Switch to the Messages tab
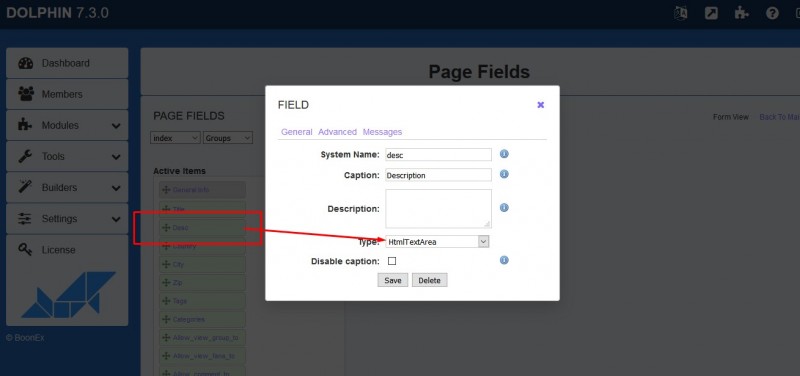The image size is (800, 376). 382,132
